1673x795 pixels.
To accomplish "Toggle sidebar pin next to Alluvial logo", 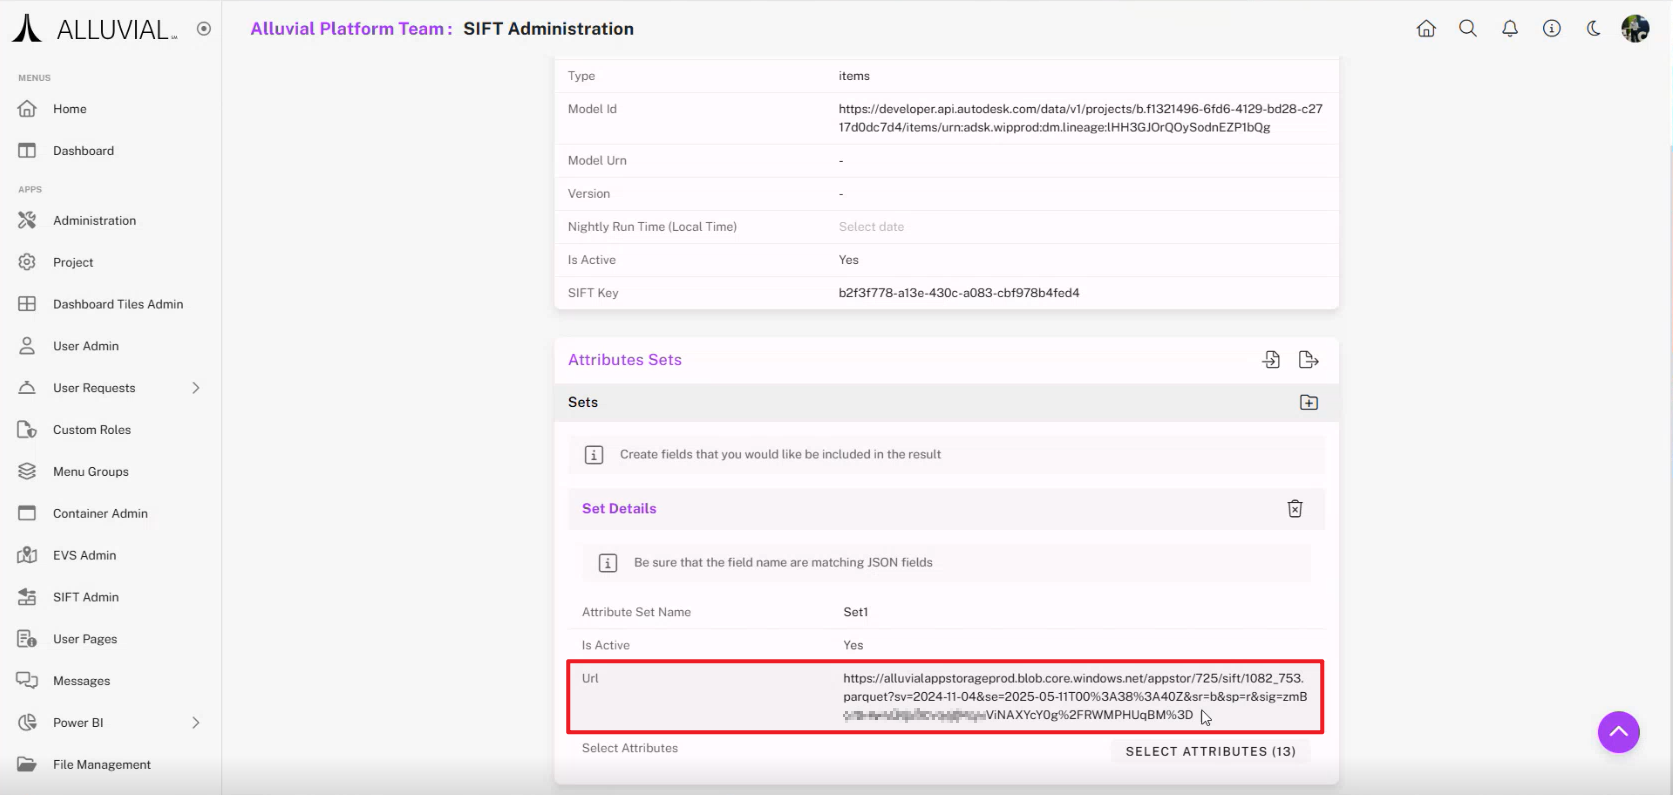I will (204, 29).
